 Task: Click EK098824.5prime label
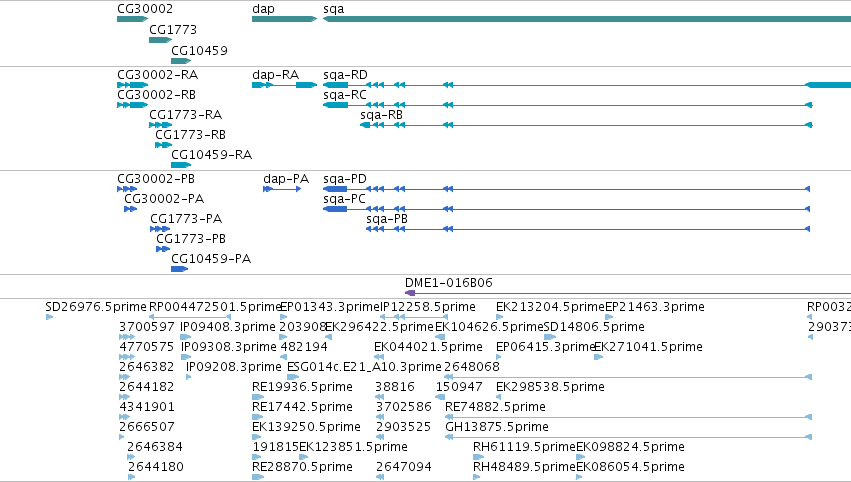(x=630, y=447)
